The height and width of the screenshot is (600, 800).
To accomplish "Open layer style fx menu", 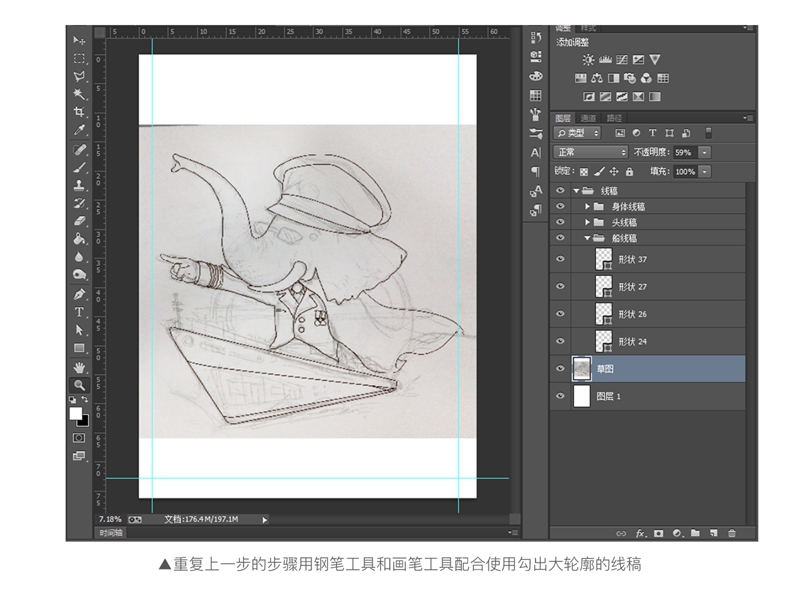I will 641,533.
